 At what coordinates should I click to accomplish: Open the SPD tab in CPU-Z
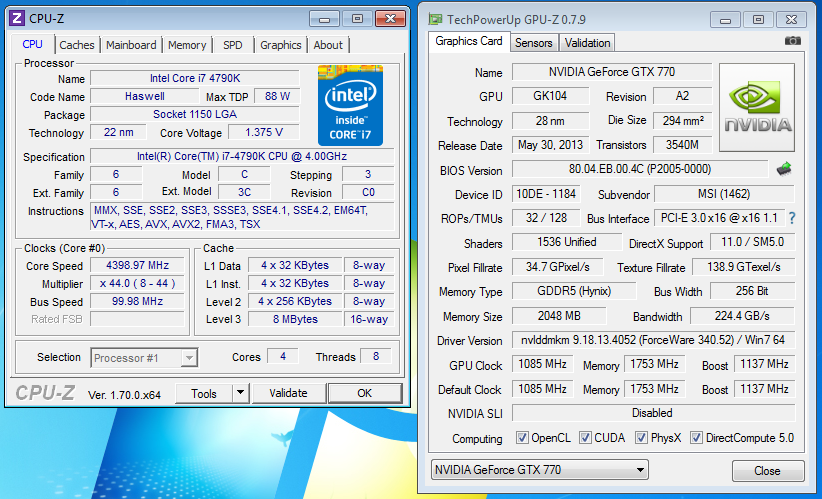coord(233,45)
